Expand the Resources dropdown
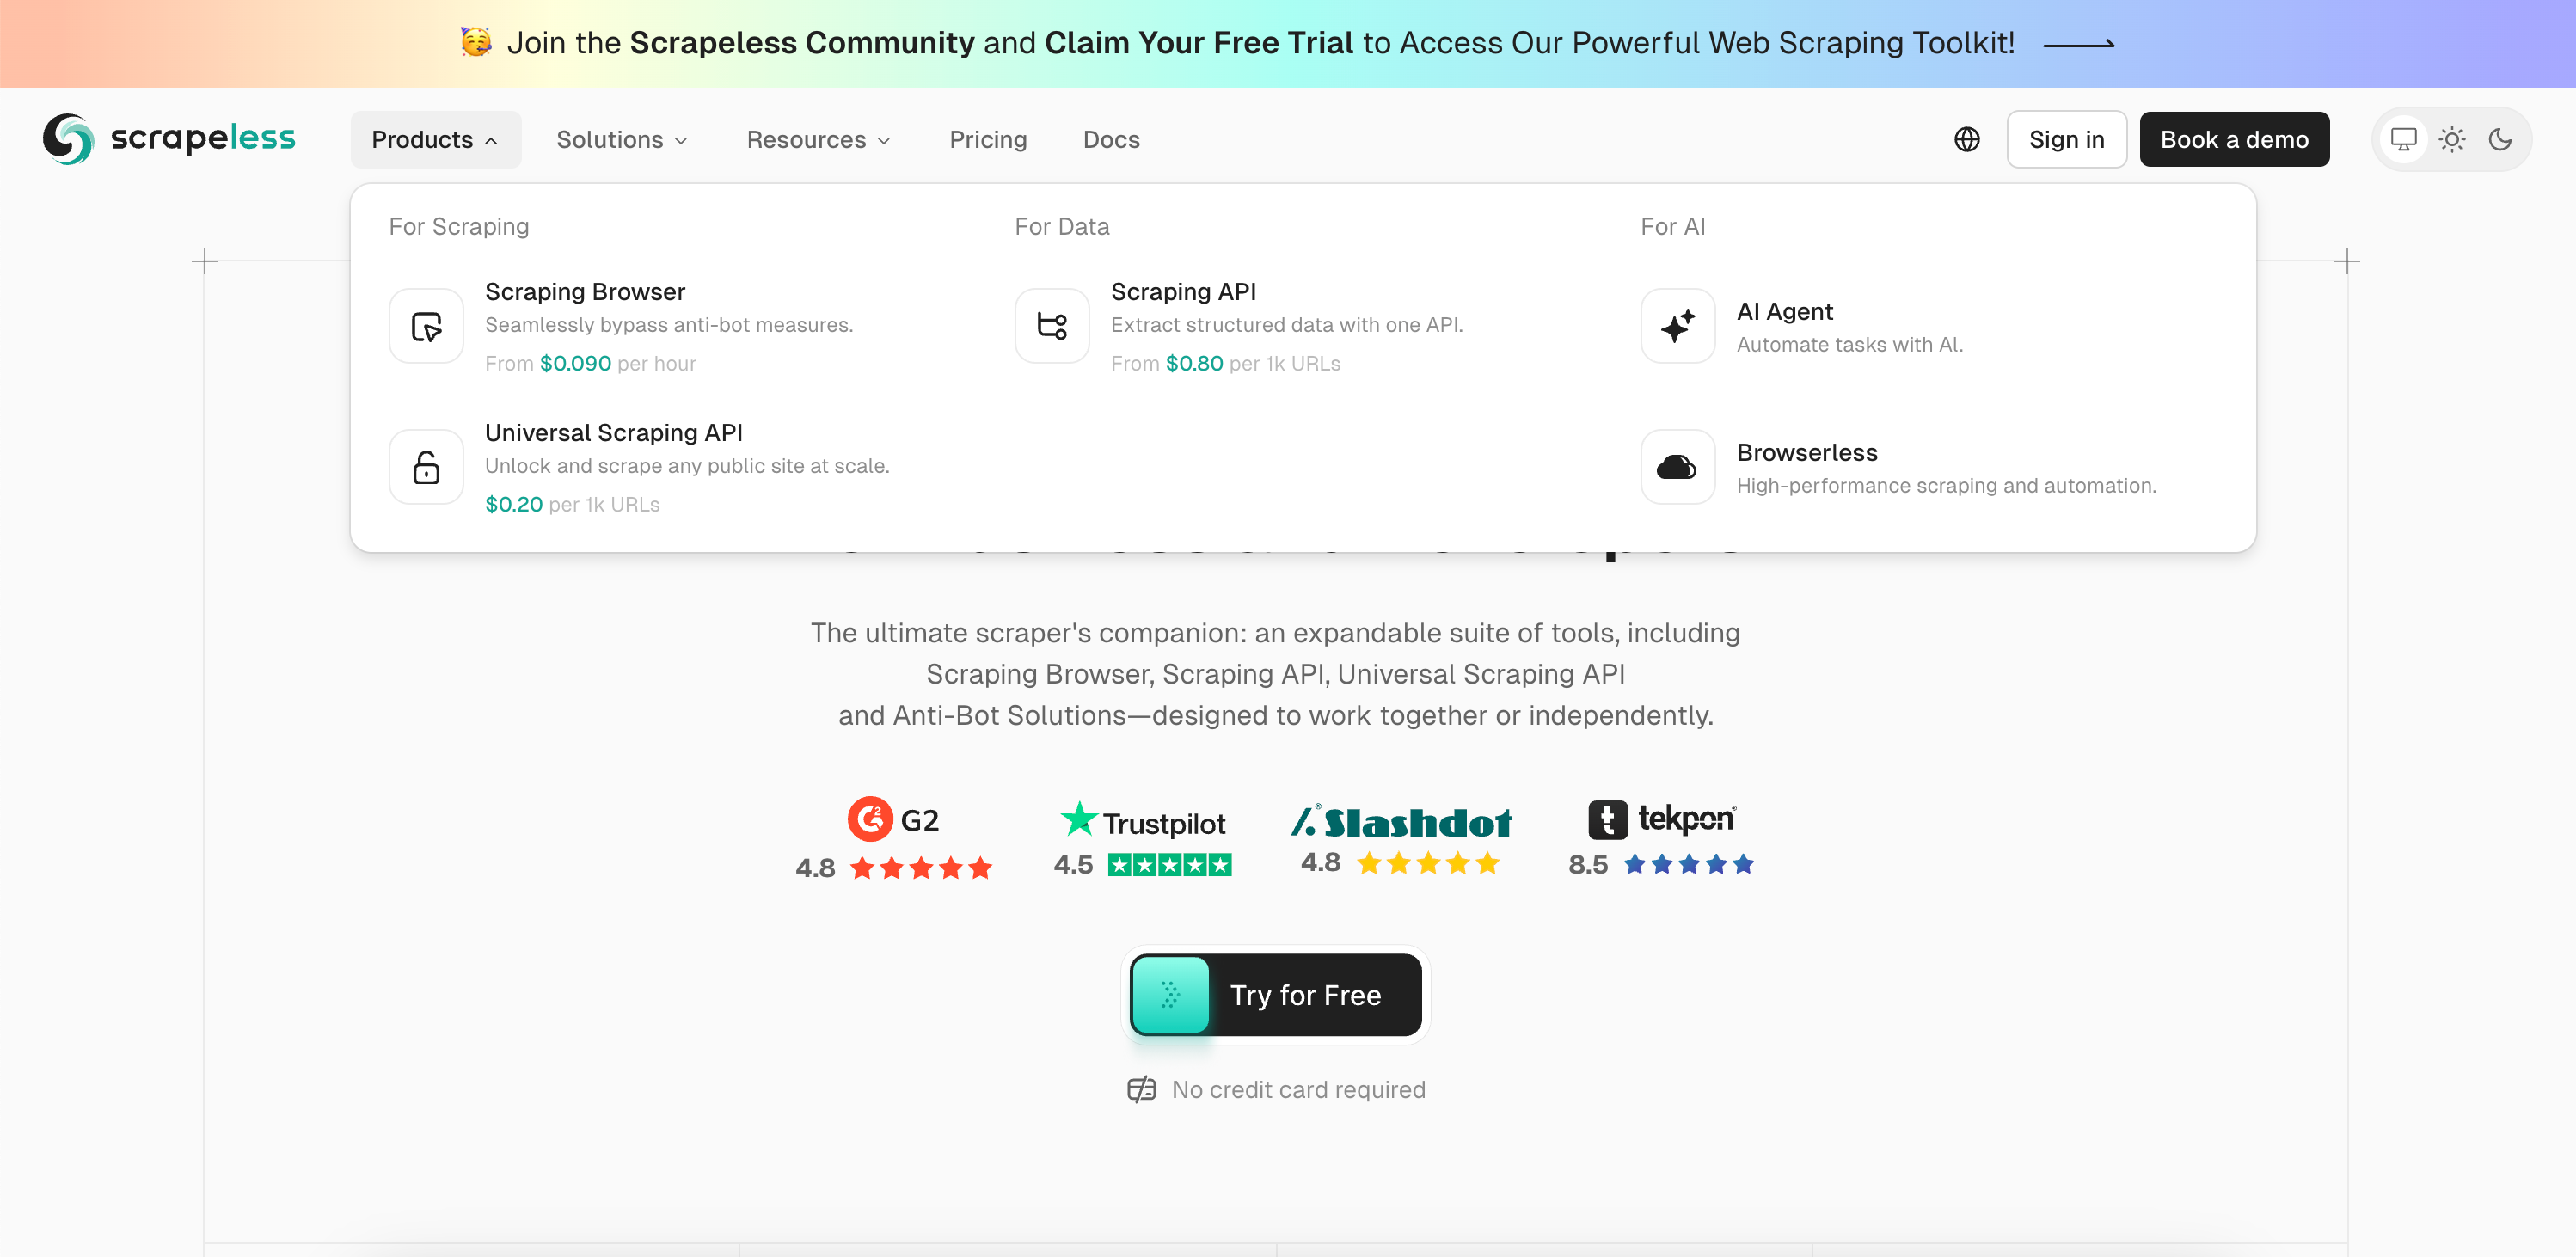This screenshot has height=1257, width=2576. (818, 139)
